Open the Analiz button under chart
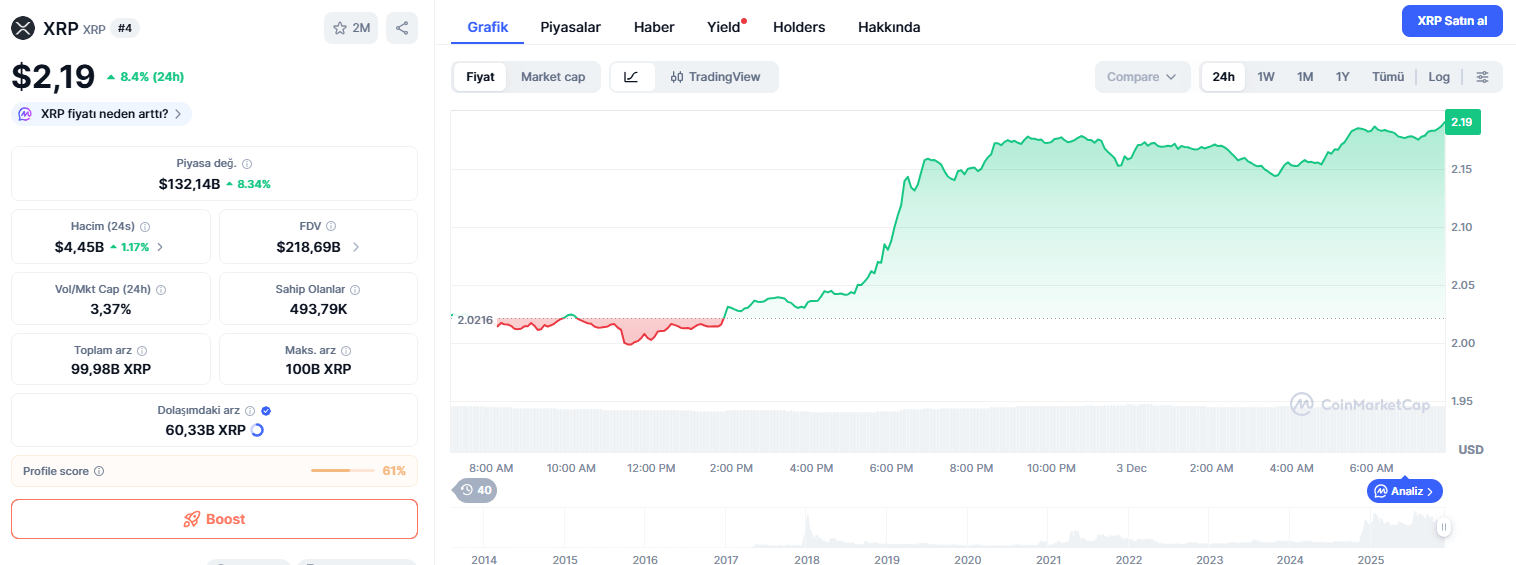 [1404, 491]
